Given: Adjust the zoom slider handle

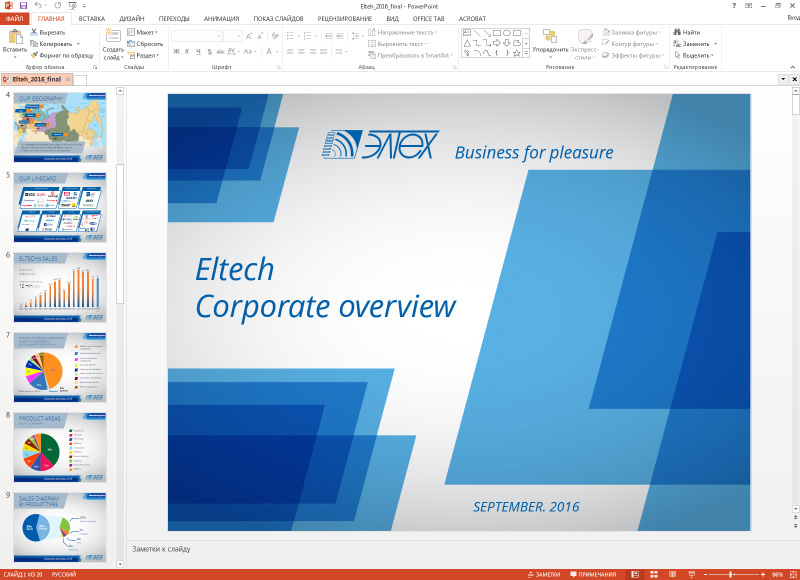Looking at the screenshot, I should 731,574.
